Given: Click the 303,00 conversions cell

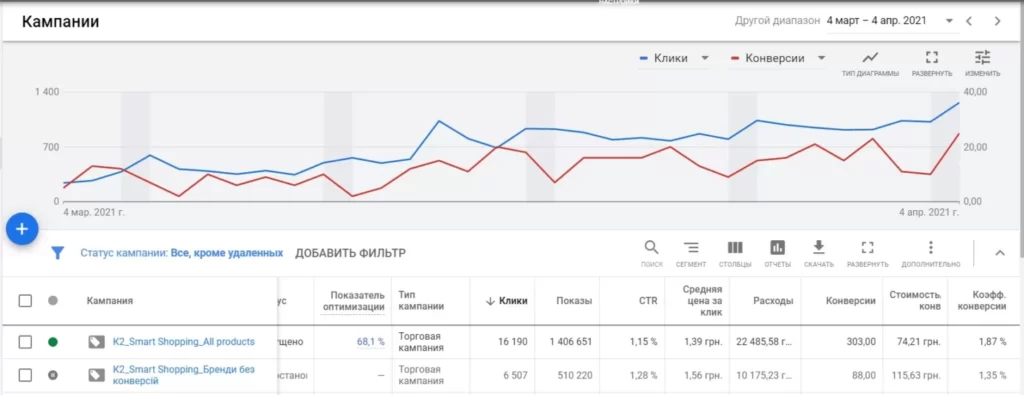Looking at the screenshot, I should pyautogui.click(x=860, y=341).
